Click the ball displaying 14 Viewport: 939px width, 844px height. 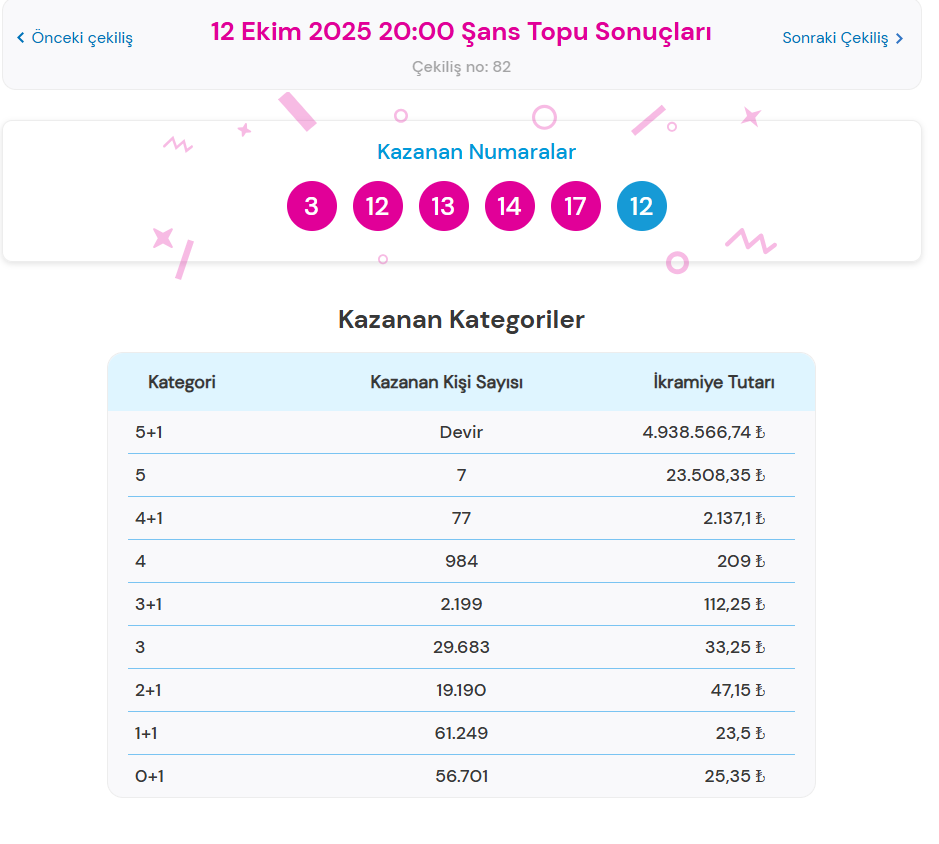[509, 205]
